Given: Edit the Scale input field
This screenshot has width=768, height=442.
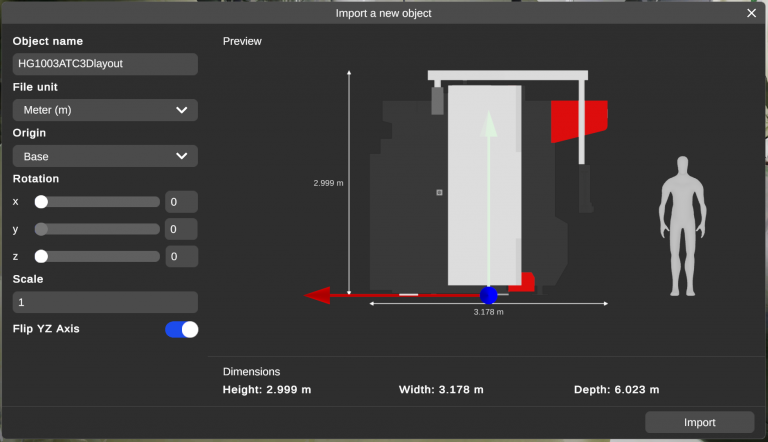Looking at the screenshot, I should click(105, 302).
